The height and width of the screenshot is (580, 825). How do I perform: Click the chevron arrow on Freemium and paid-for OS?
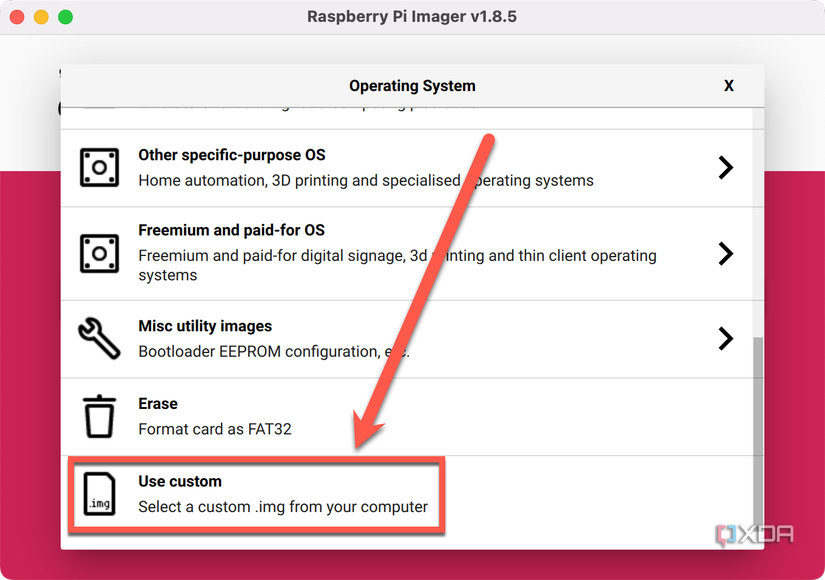pyautogui.click(x=725, y=253)
